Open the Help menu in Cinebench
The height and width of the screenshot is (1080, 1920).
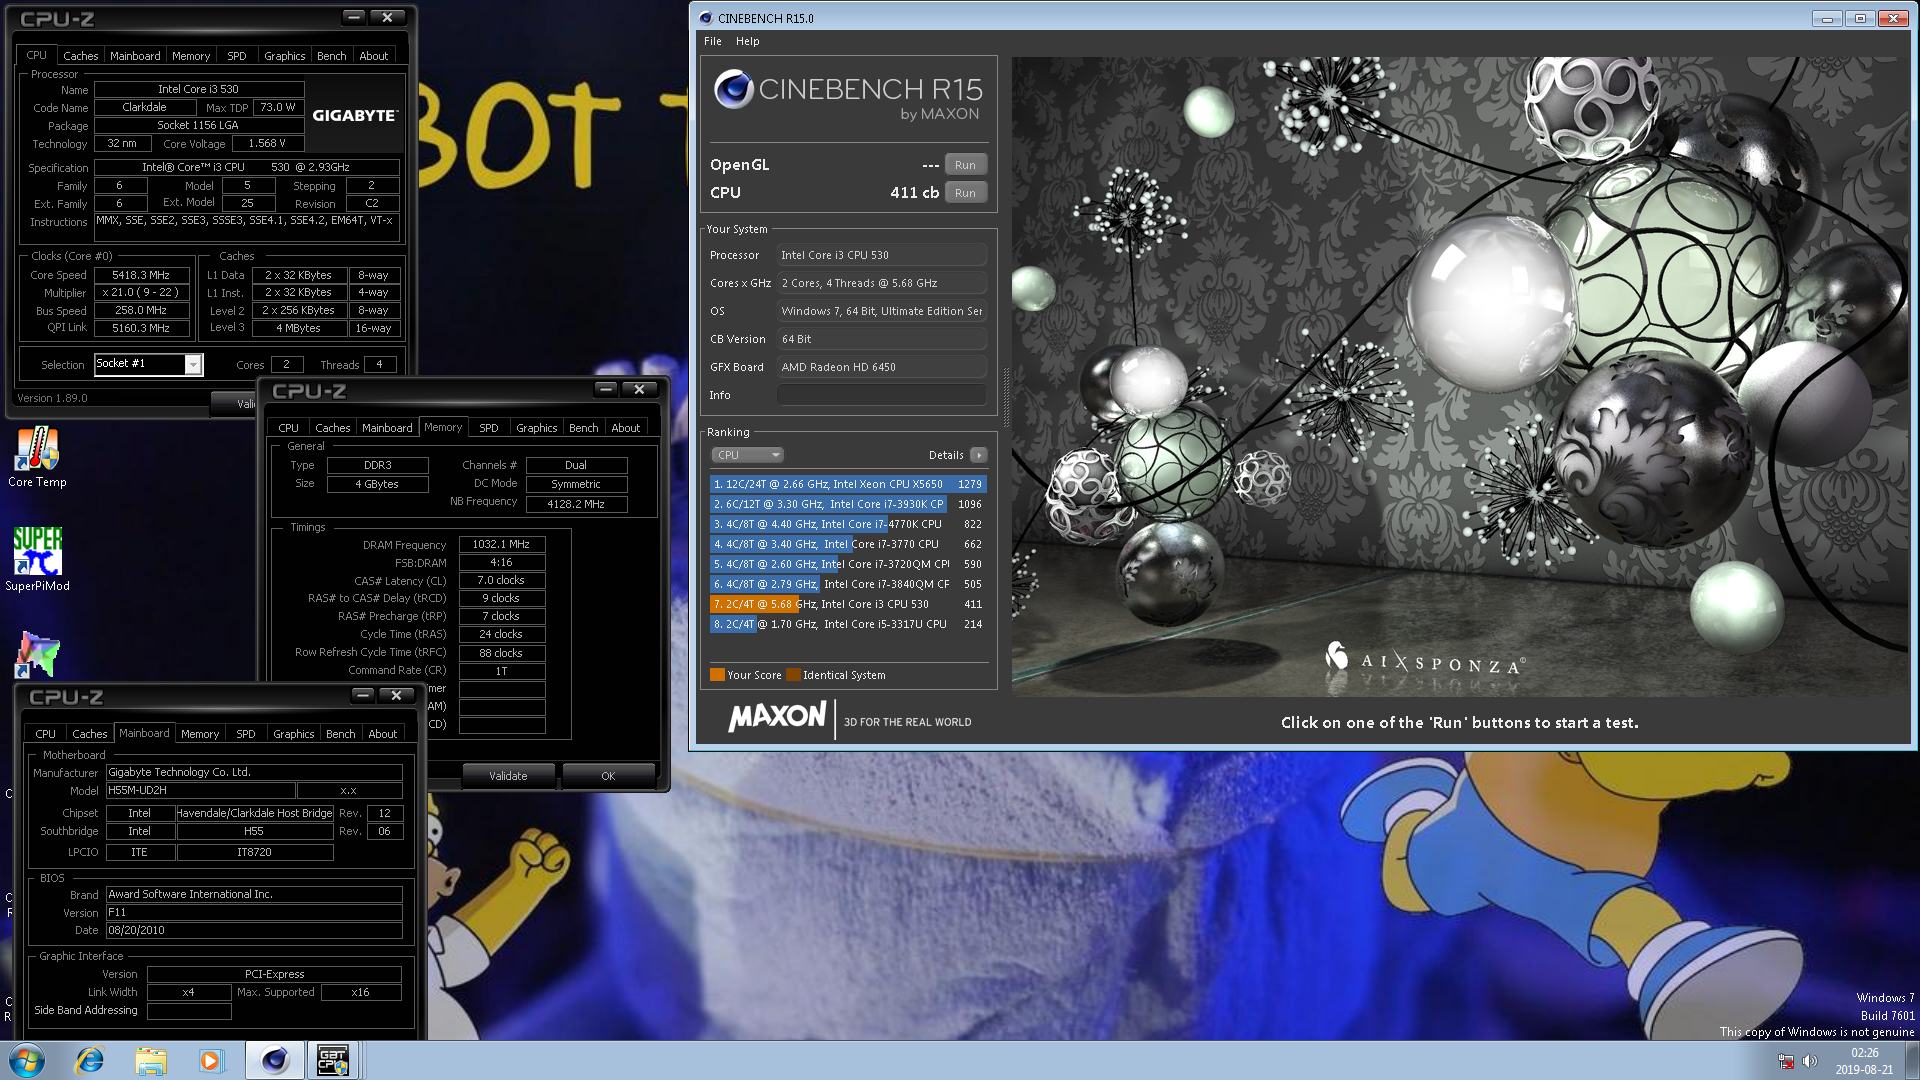pyautogui.click(x=747, y=41)
